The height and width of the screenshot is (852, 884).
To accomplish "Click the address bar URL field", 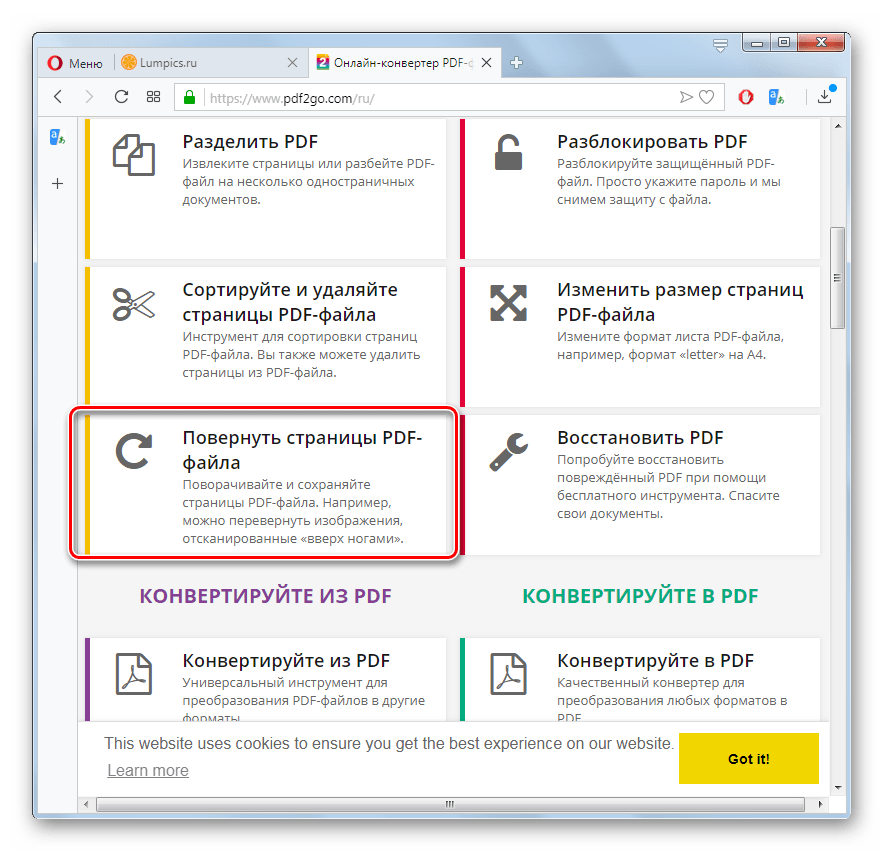I will coord(440,98).
